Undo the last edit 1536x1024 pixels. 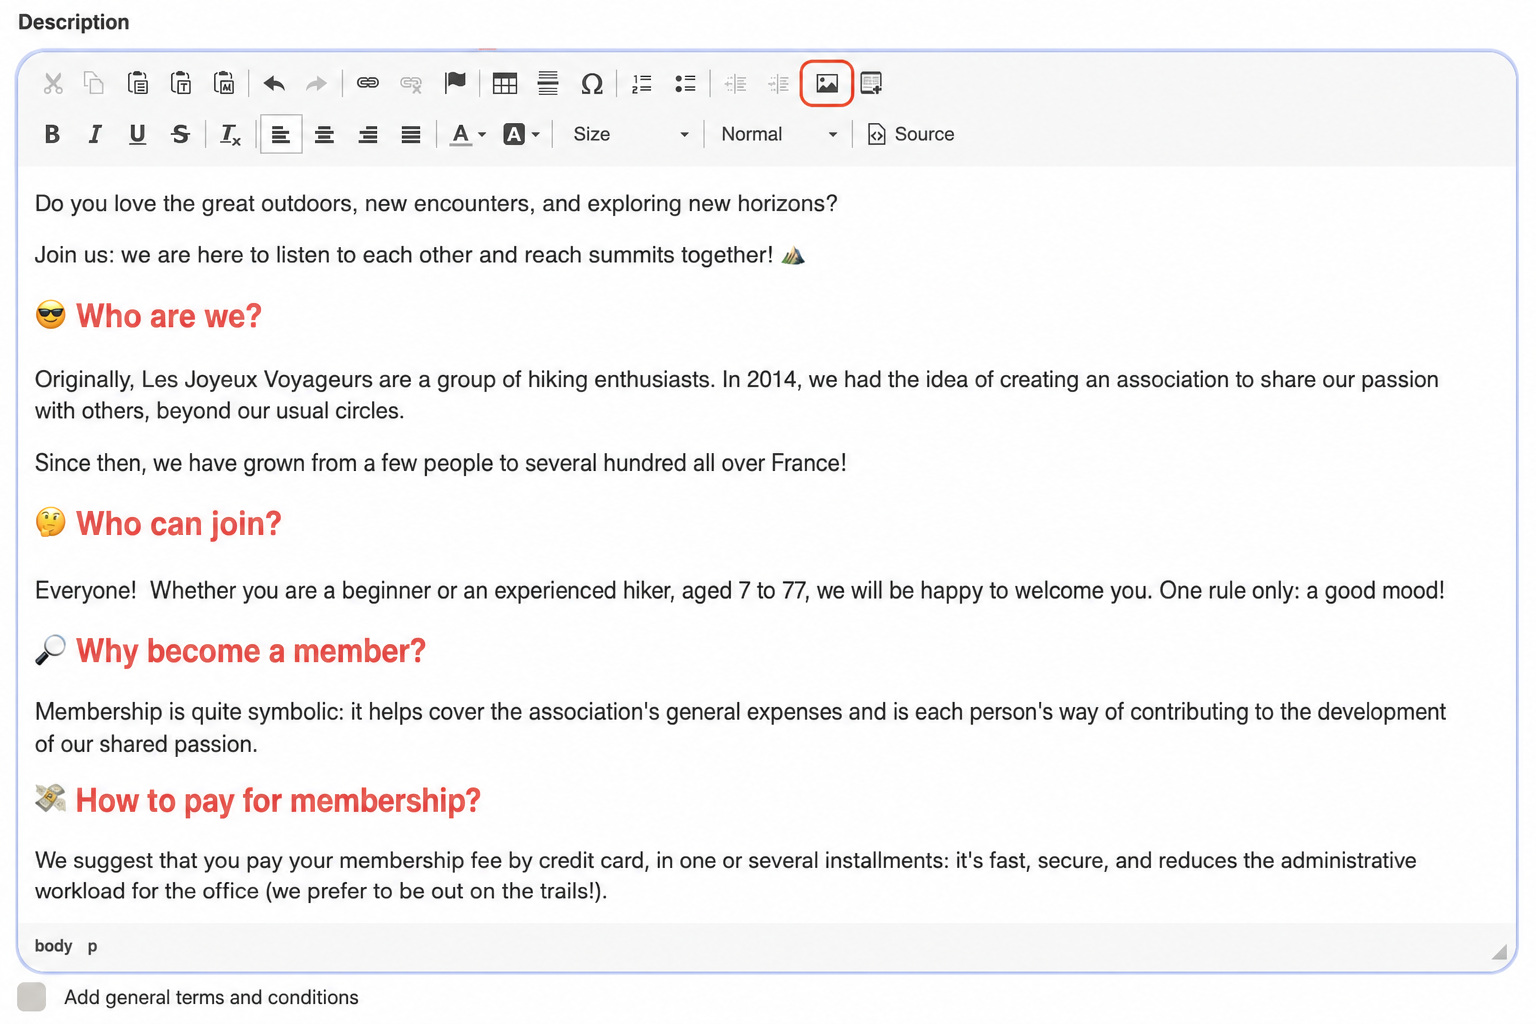click(x=274, y=83)
